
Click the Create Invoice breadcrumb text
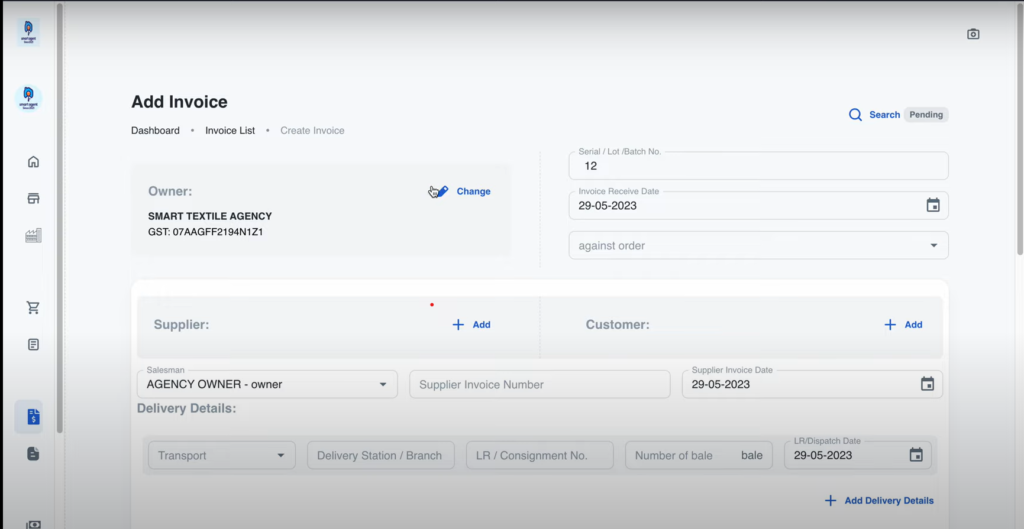point(312,131)
